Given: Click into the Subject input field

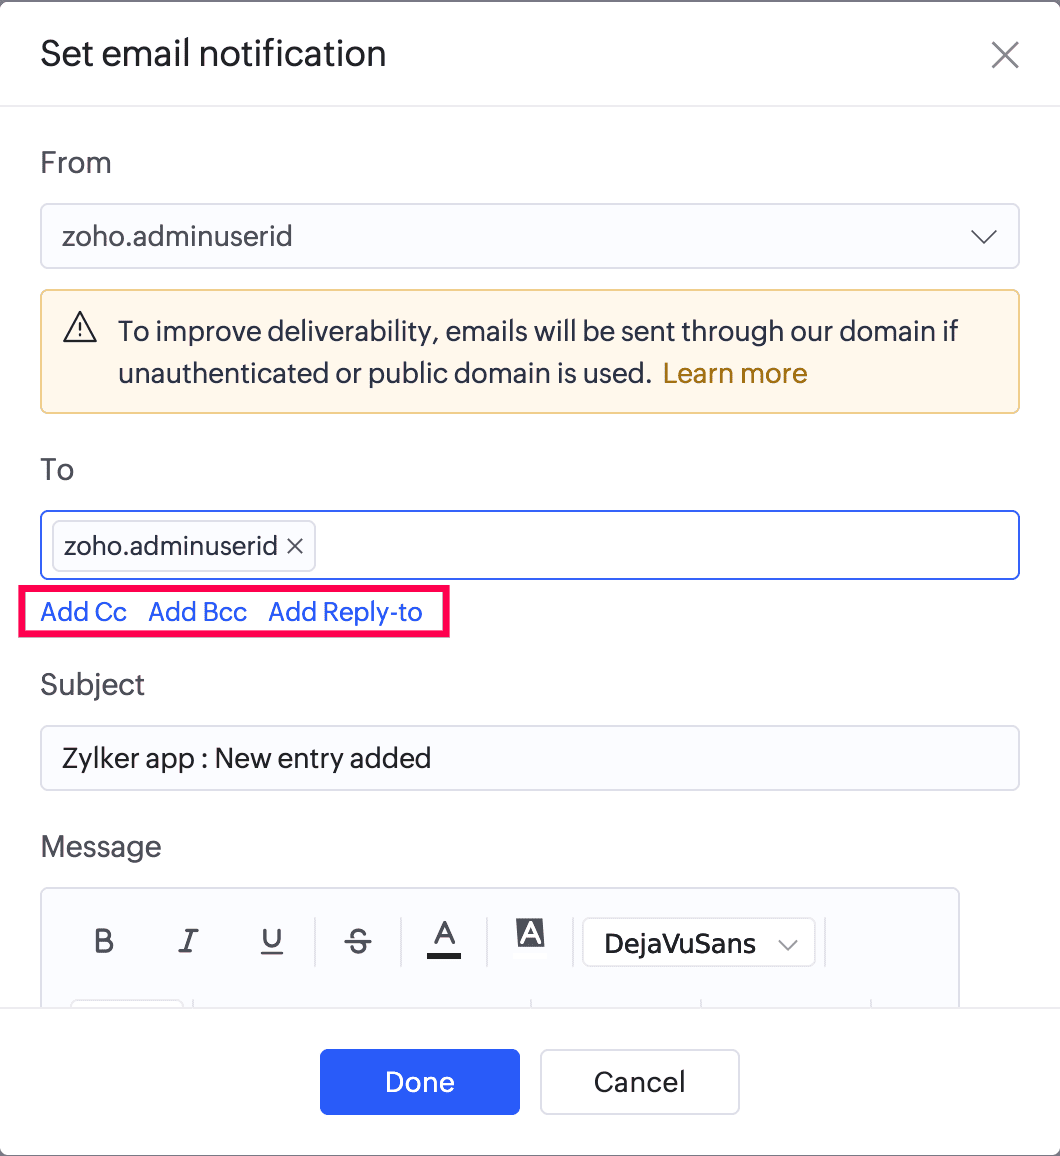Looking at the screenshot, I should [x=528, y=758].
